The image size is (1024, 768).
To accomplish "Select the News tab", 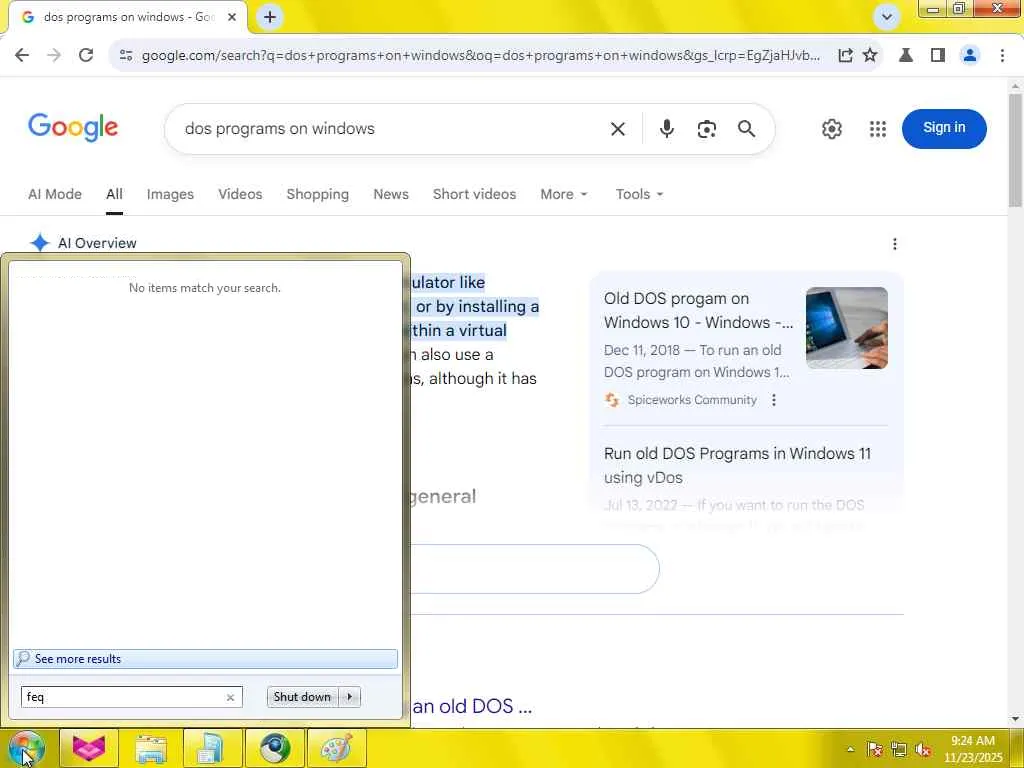I will [x=391, y=195].
